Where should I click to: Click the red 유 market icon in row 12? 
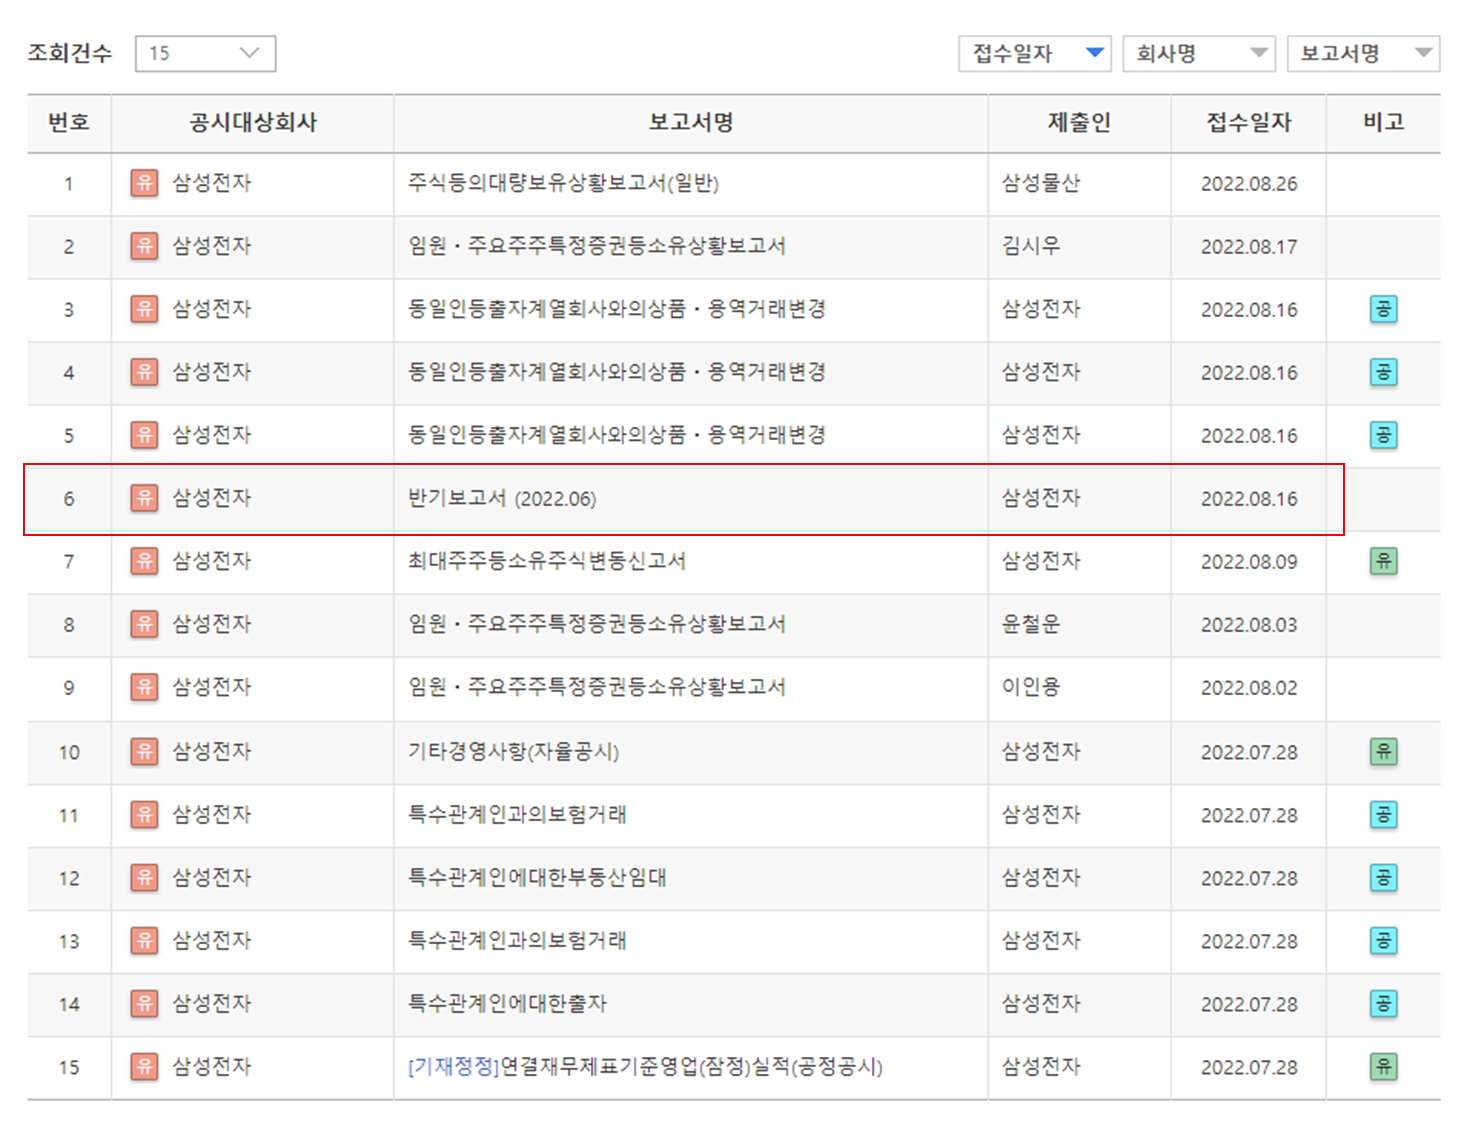145,878
